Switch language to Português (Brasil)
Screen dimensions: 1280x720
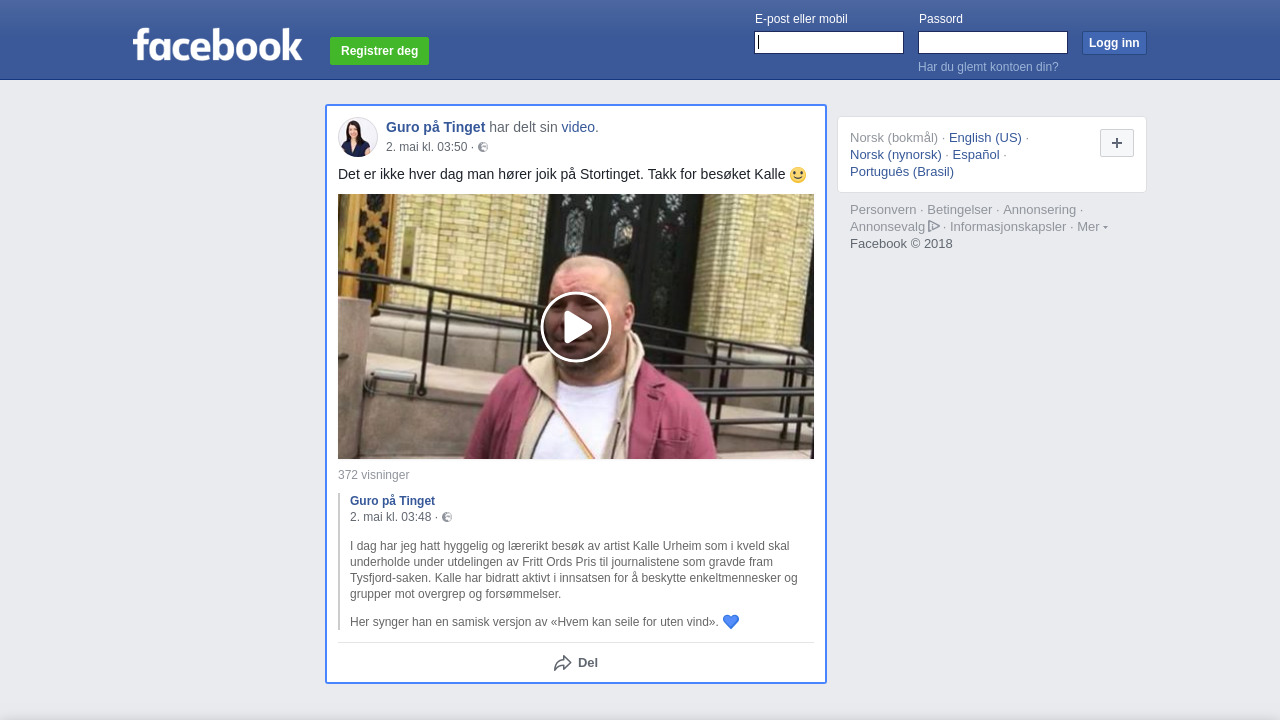[x=902, y=171]
